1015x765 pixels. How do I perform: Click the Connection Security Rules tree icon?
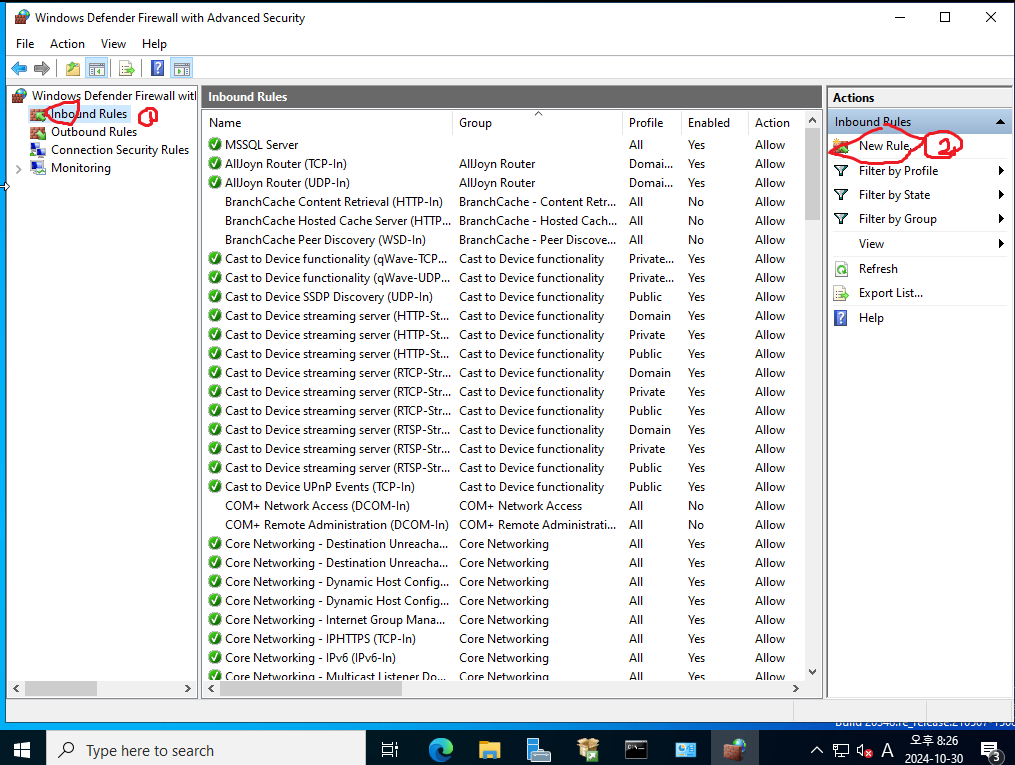(x=38, y=150)
